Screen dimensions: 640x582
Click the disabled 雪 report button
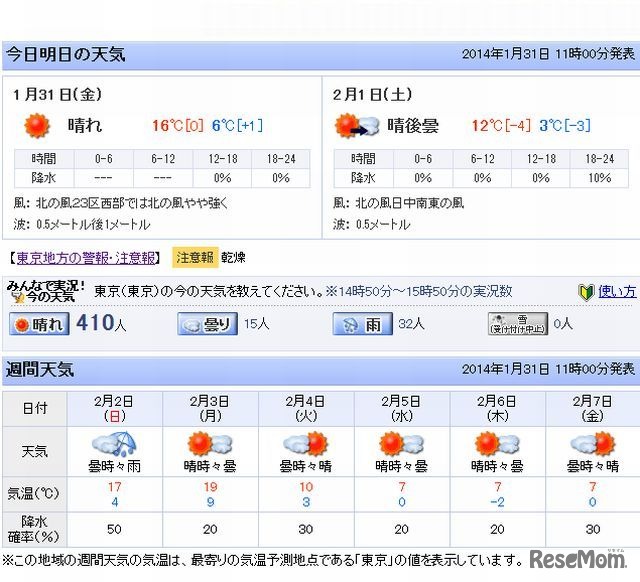[x=518, y=324]
